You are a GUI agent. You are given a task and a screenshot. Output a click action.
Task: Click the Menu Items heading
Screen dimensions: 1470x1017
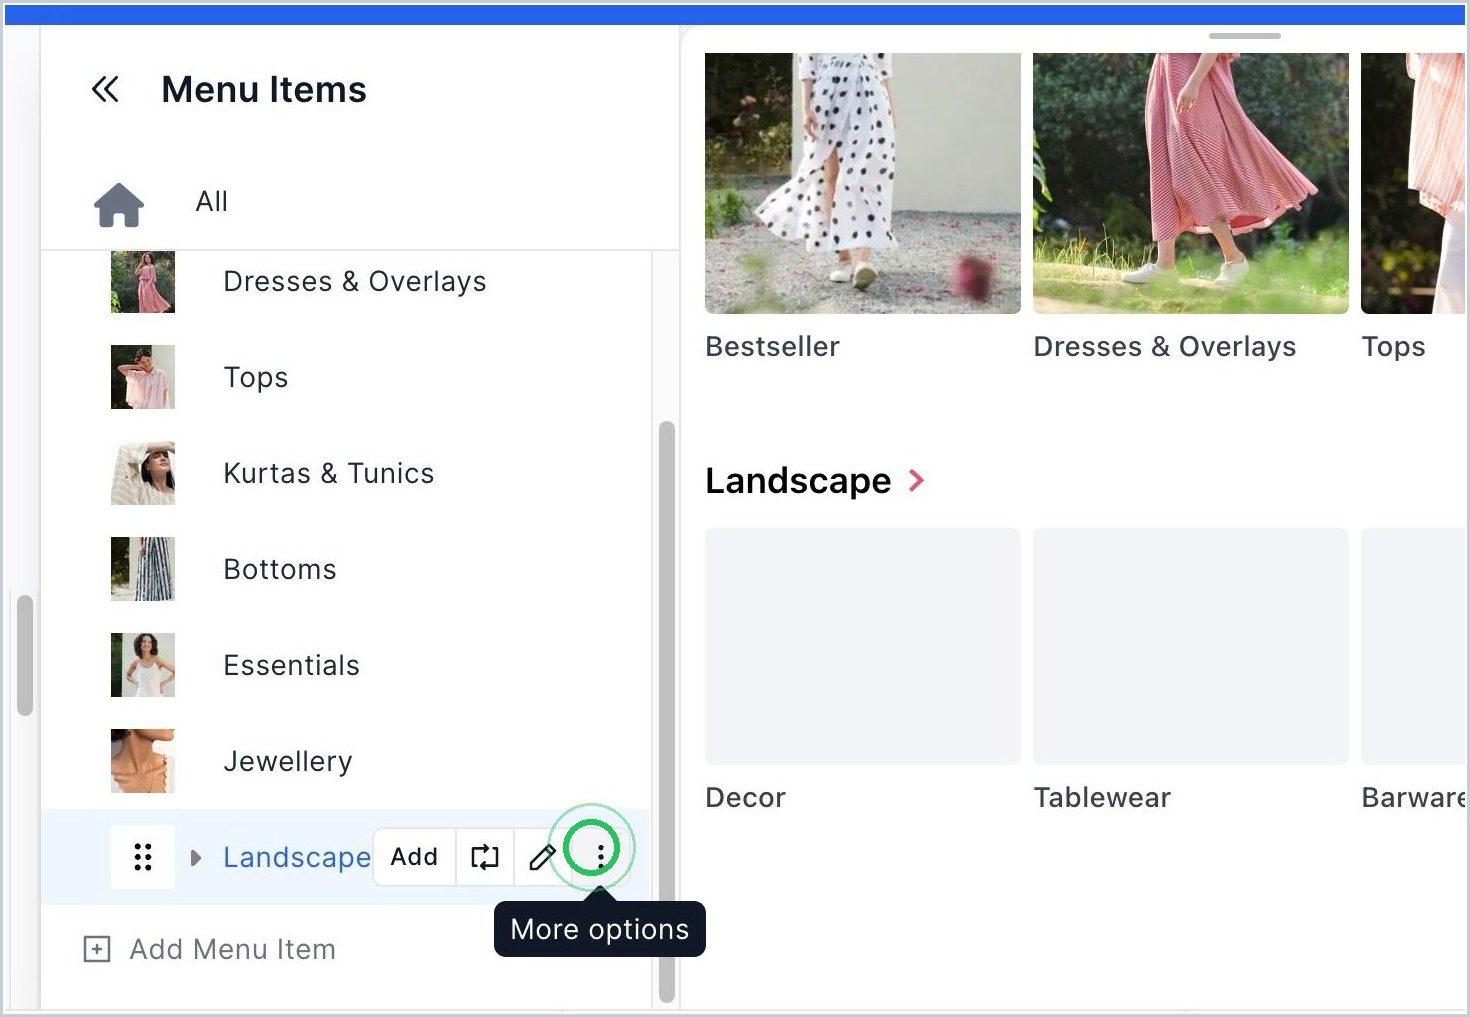click(264, 90)
